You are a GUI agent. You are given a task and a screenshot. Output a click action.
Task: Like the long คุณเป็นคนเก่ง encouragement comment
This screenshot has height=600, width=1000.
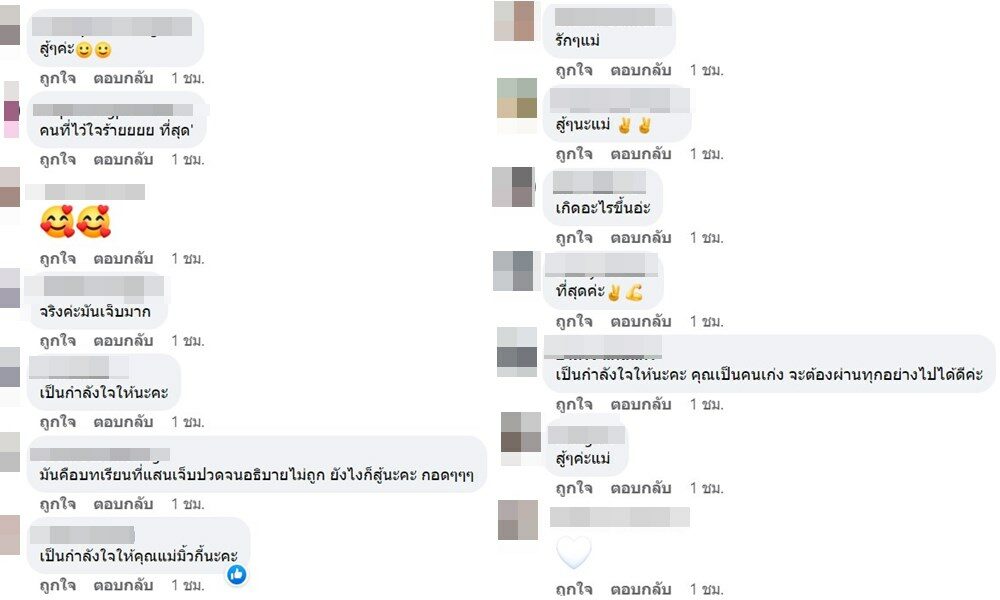[573, 404]
